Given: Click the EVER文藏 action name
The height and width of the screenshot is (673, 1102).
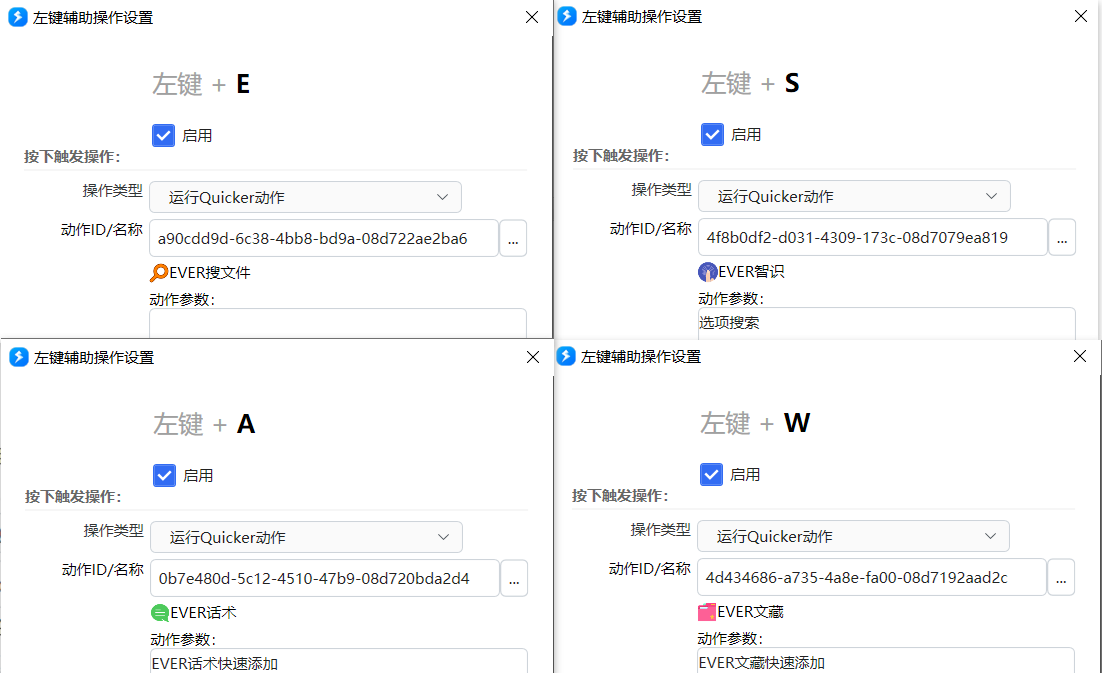Looking at the screenshot, I should tap(751, 612).
